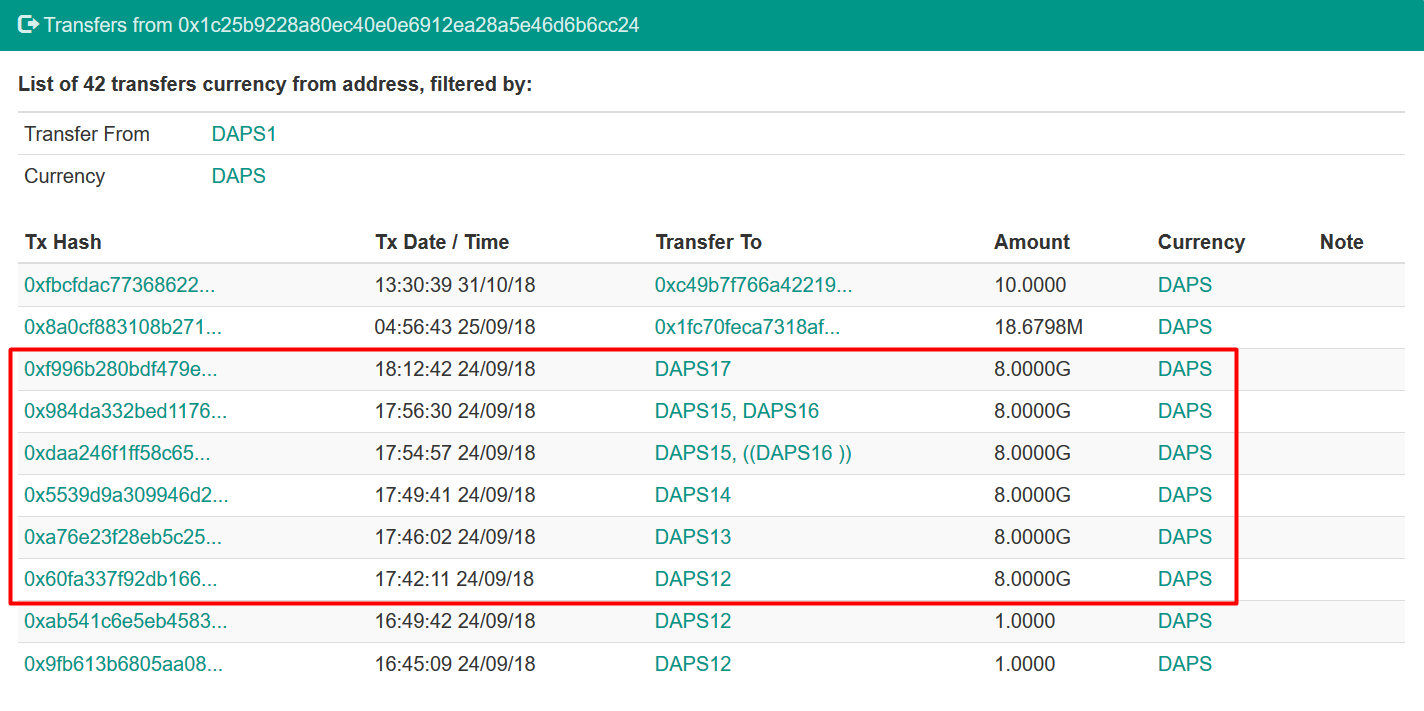
Task: Click the Amount column header
Action: [x=1032, y=242]
